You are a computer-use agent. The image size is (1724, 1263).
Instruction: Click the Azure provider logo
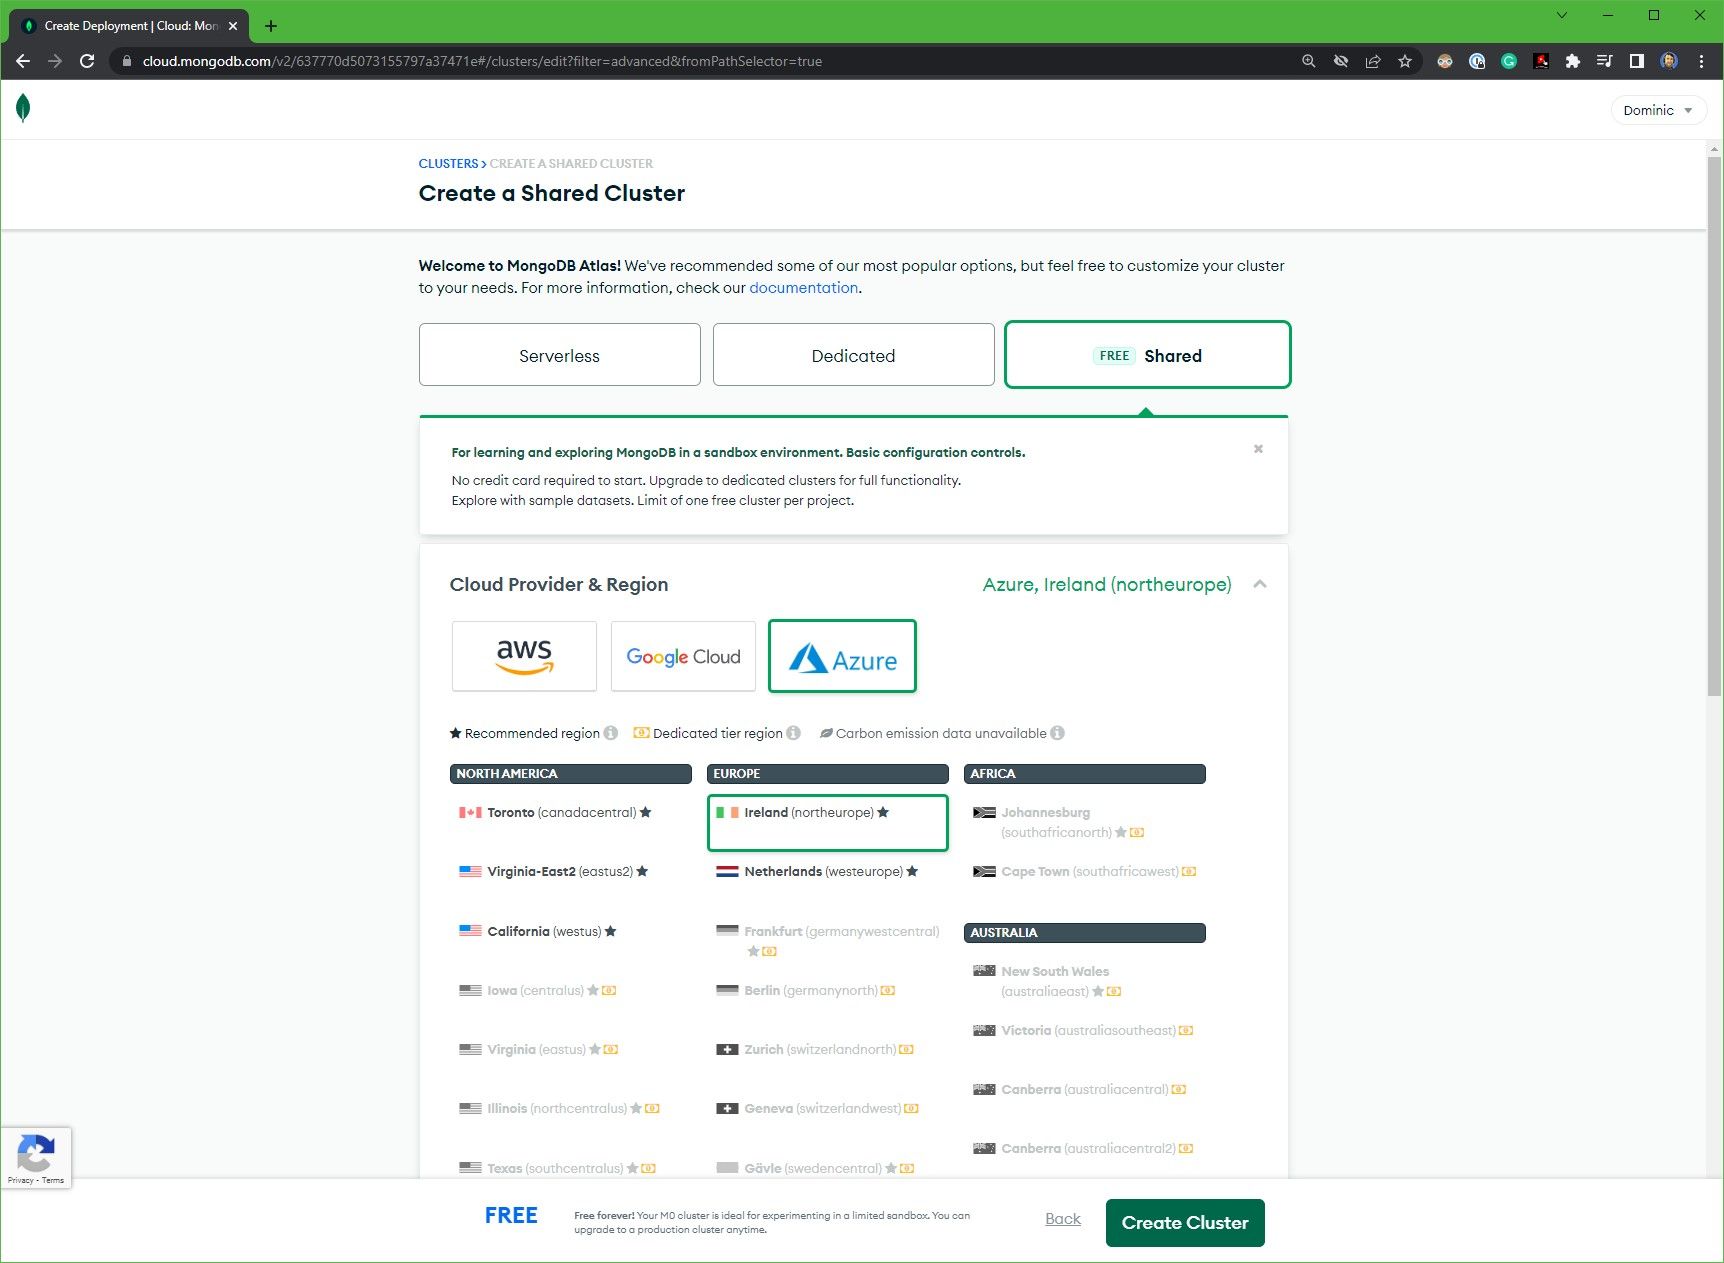click(842, 656)
